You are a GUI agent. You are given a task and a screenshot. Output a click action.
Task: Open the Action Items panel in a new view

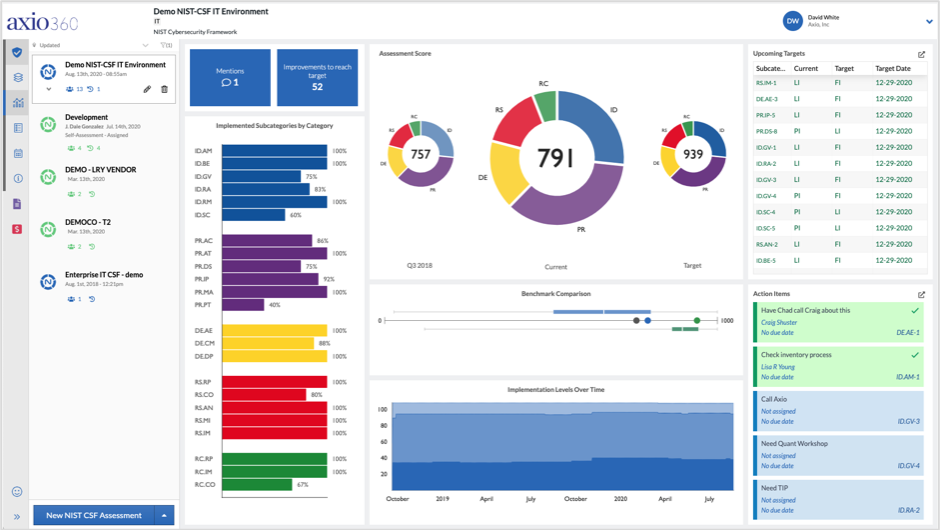(921, 294)
